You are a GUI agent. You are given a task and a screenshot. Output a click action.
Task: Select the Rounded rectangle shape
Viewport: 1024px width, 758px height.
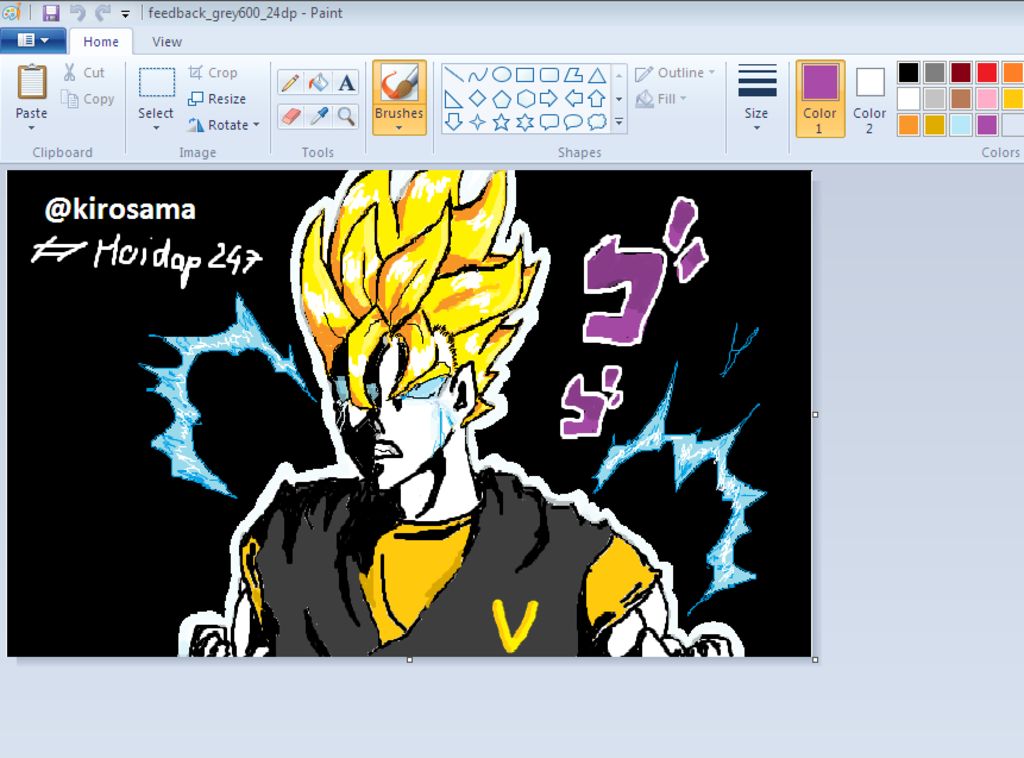pos(549,75)
